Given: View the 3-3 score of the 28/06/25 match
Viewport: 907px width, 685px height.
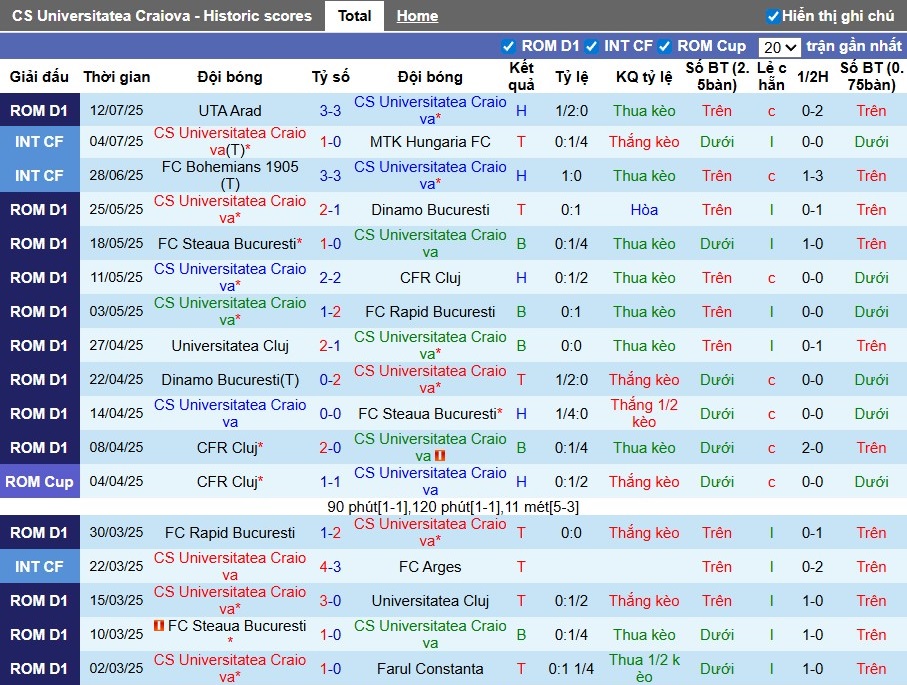Looking at the screenshot, I should pyautogui.click(x=330, y=175).
